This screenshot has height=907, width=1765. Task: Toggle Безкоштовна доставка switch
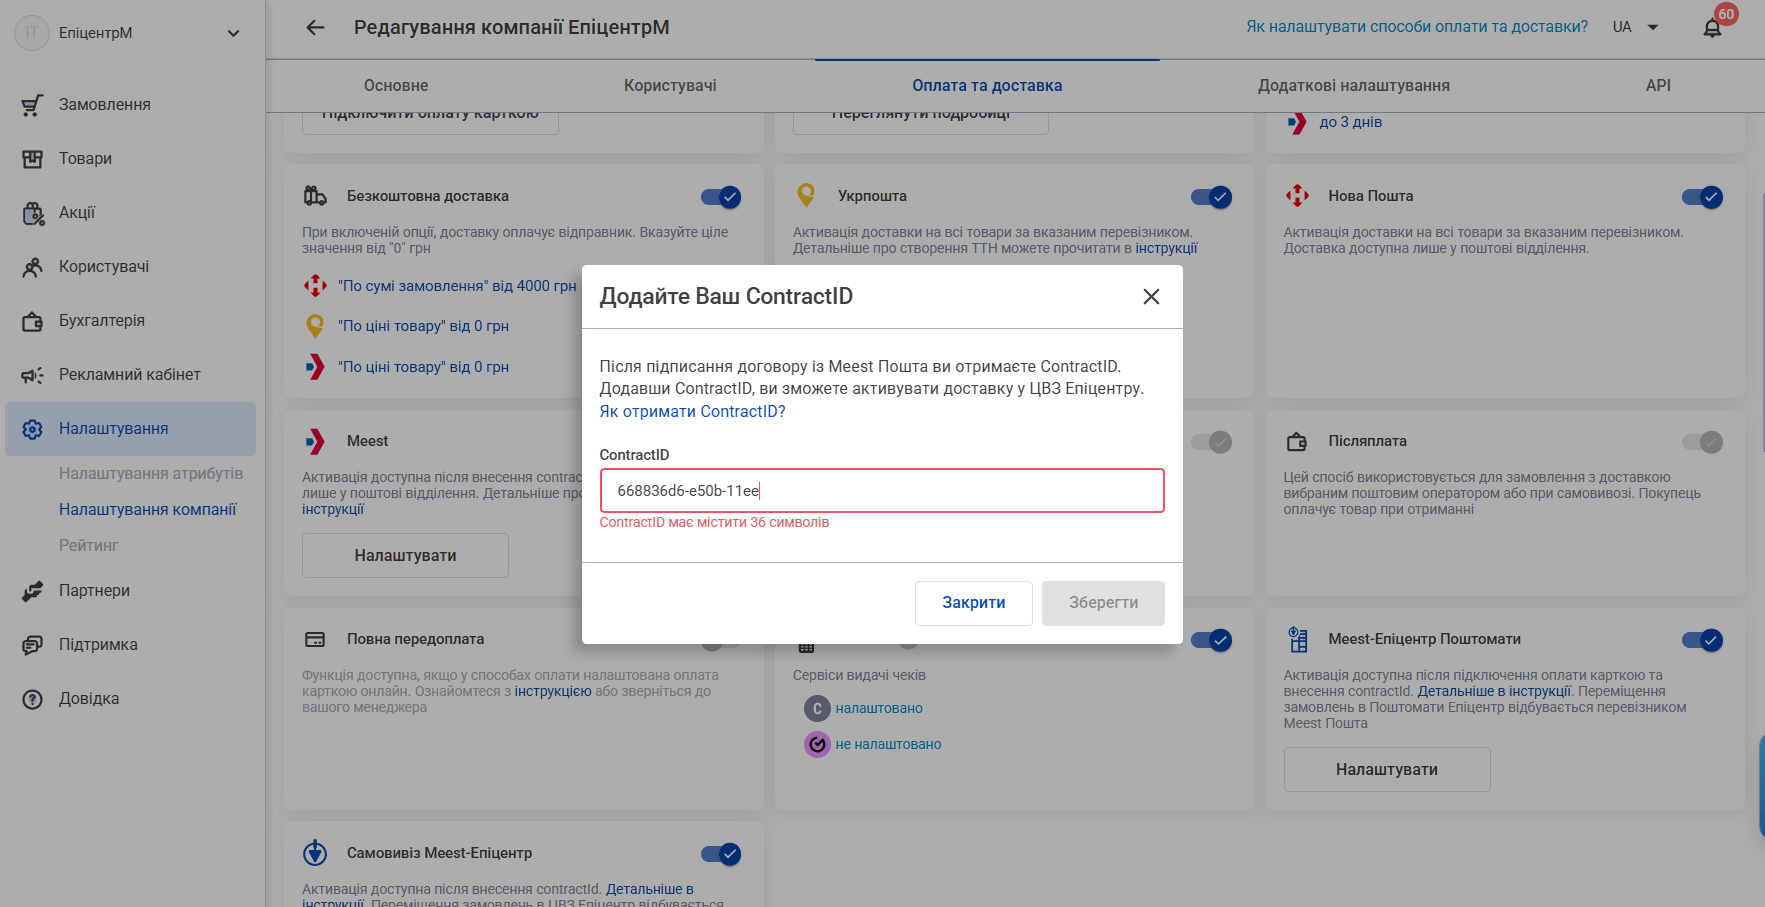coord(721,197)
